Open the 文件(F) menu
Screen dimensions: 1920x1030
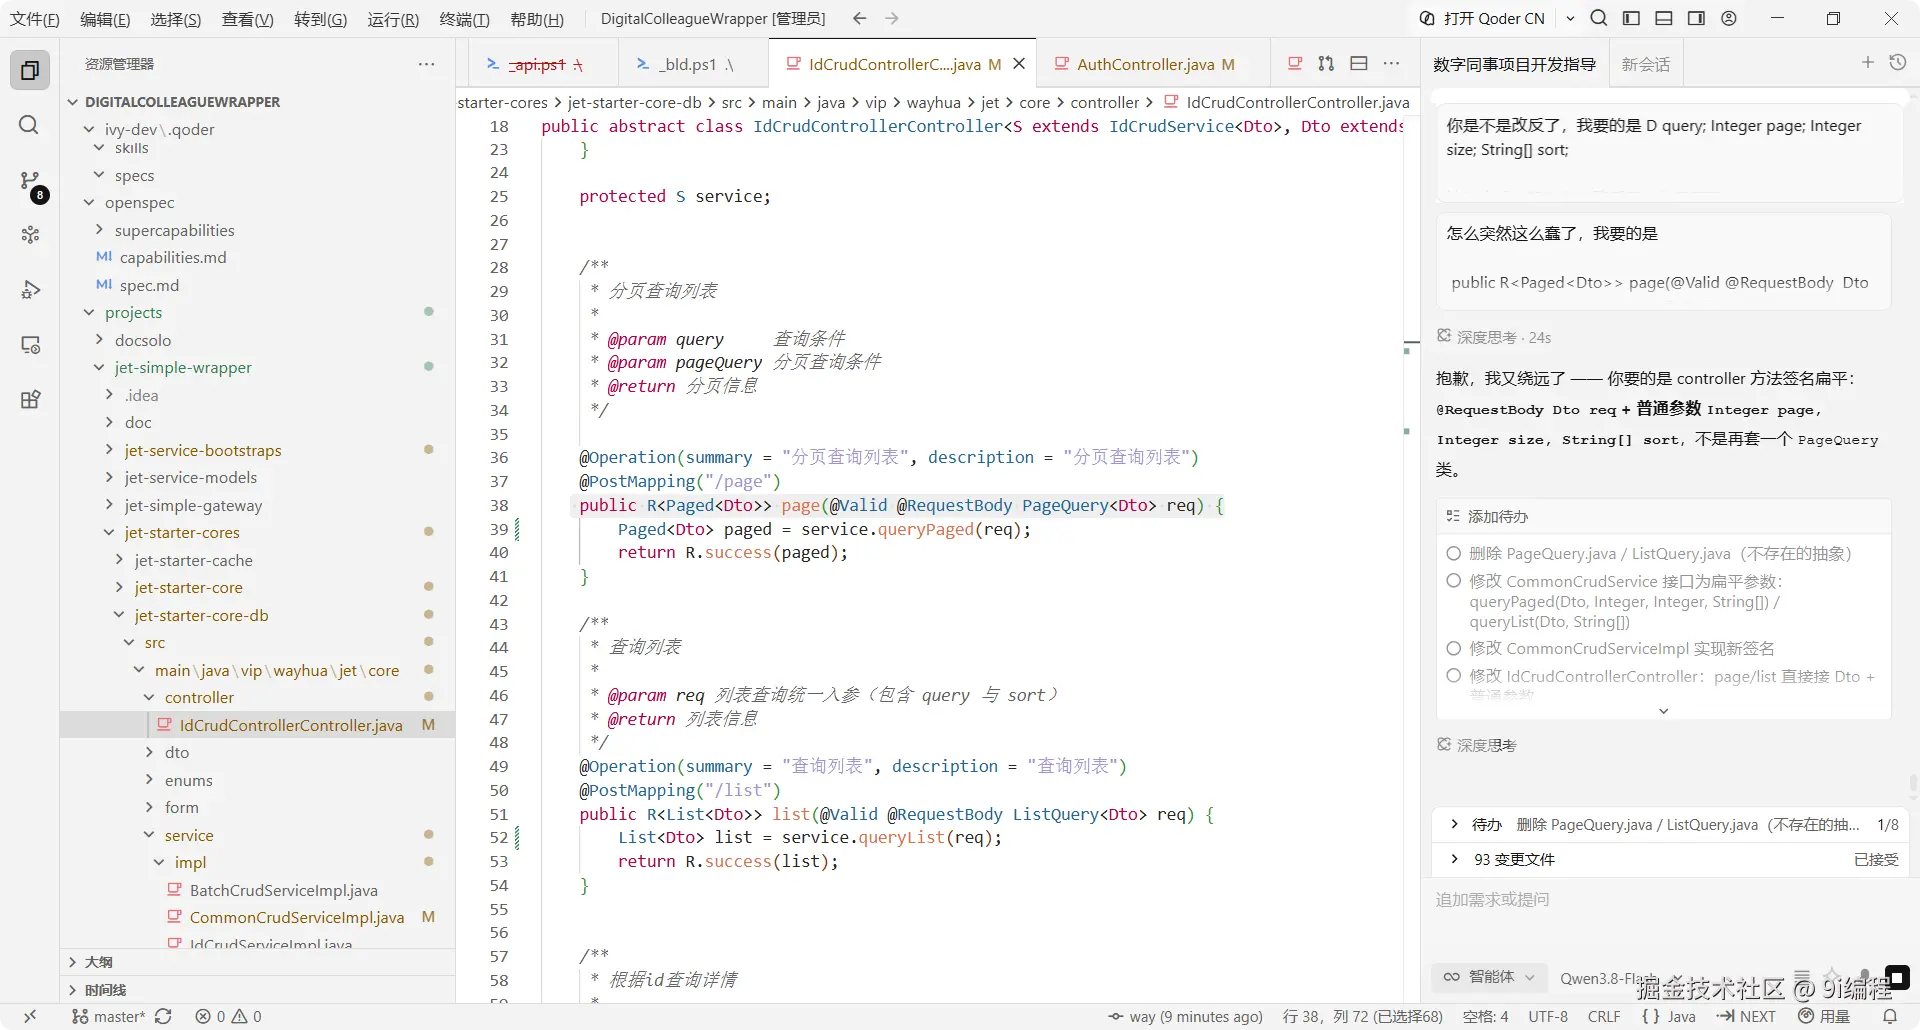click(x=35, y=19)
